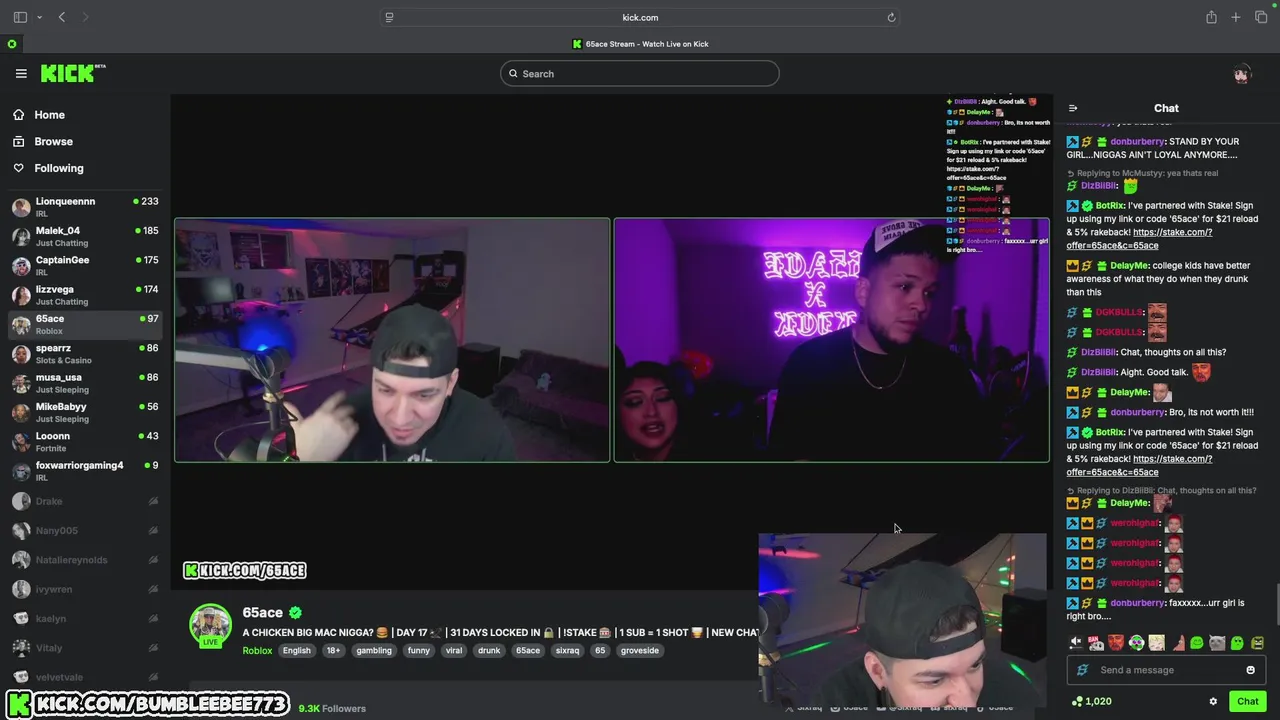Click the pinned Kick tab icon
1280x720 pixels.
click(12, 44)
